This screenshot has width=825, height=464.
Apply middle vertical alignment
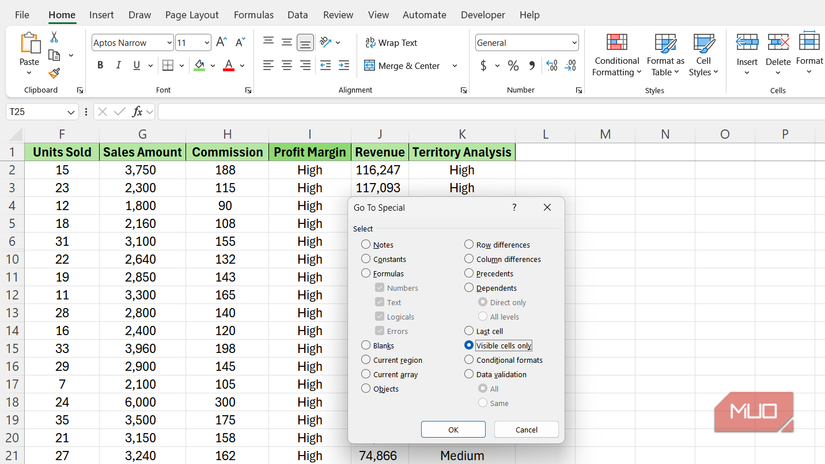(x=287, y=42)
